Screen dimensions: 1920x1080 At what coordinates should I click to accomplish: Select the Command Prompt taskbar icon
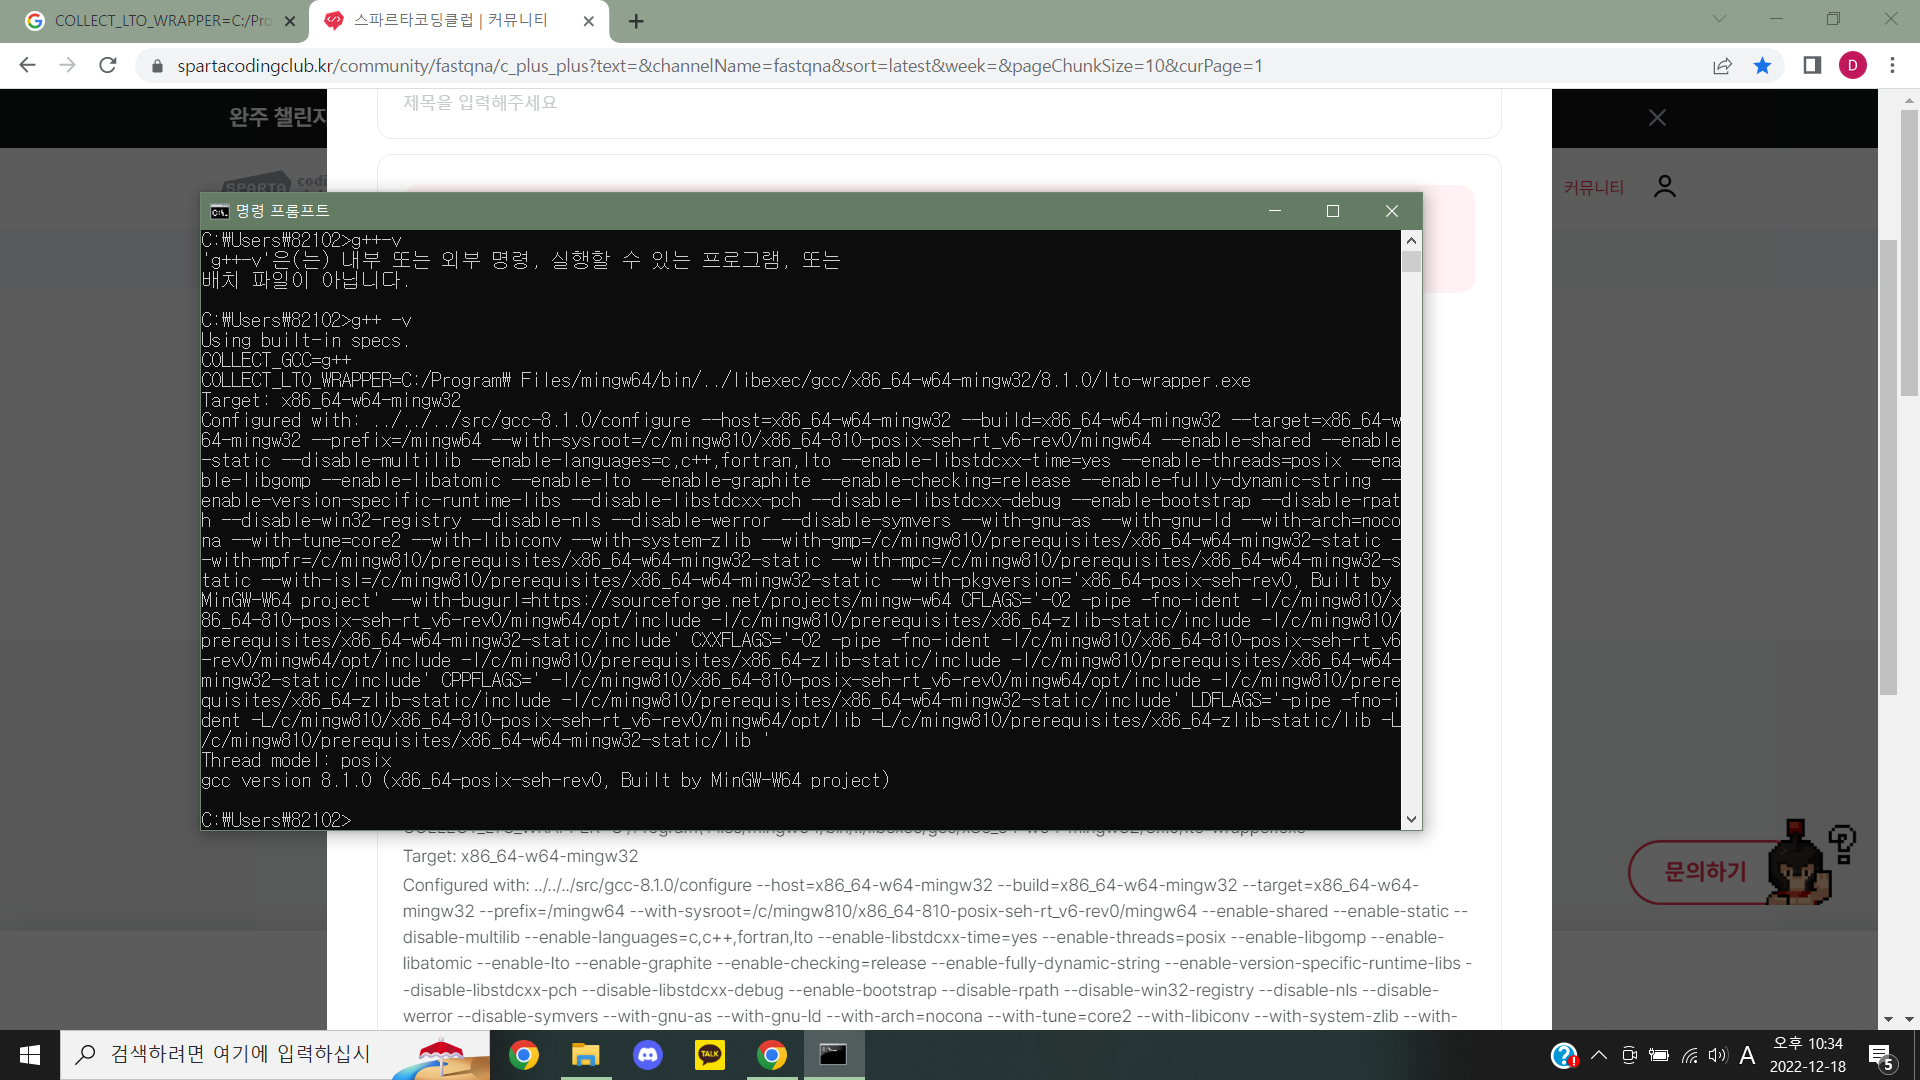[834, 1055]
